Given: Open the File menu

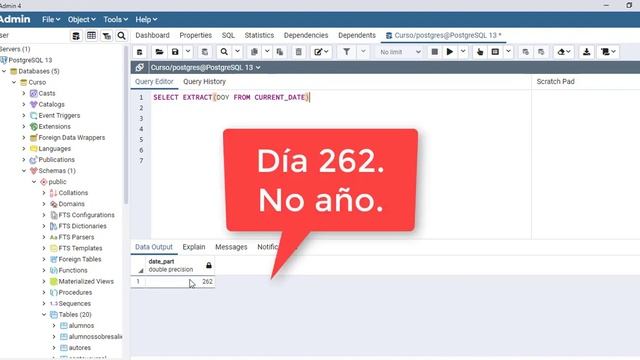Looking at the screenshot, I should (51, 19).
